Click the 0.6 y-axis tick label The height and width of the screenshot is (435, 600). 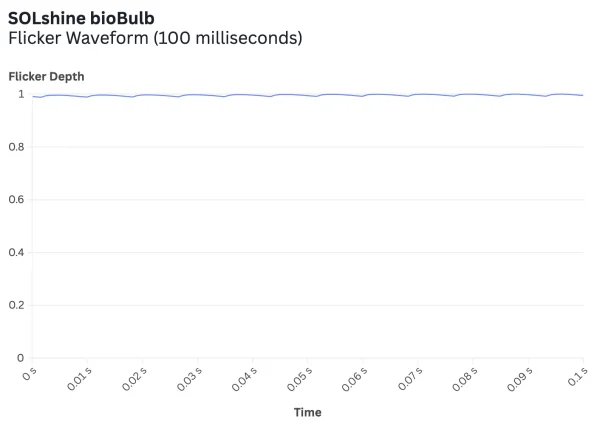click(x=15, y=200)
